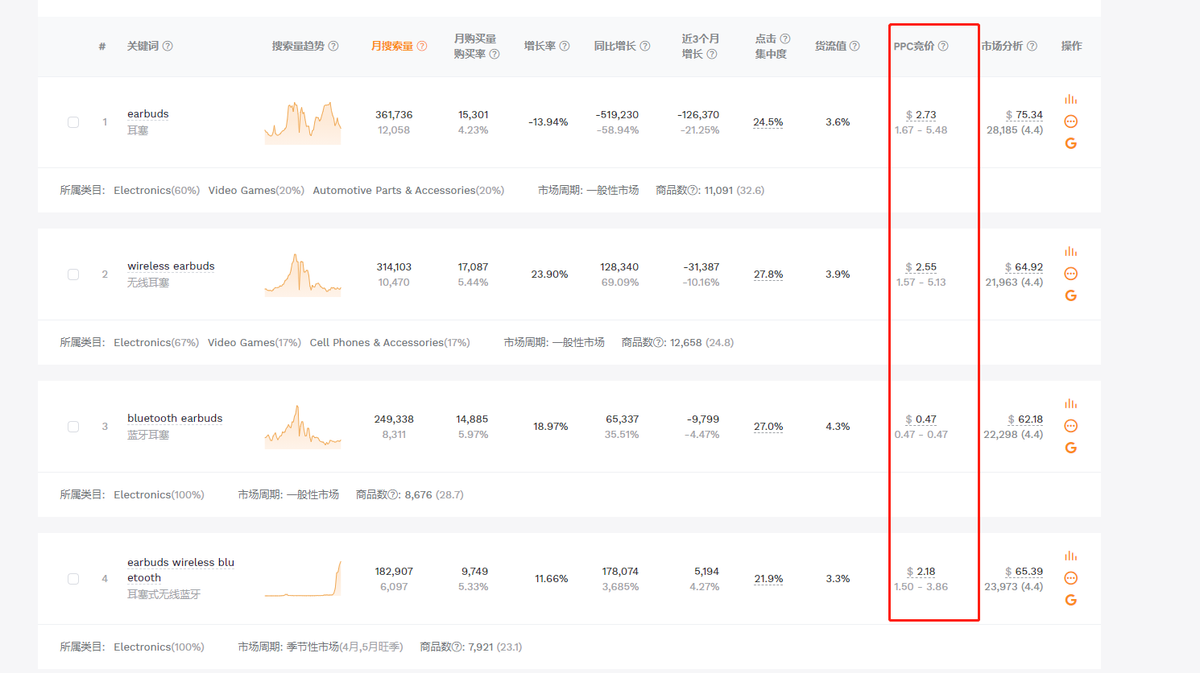Viewport: 1200px width, 673px height.
Task: Open the ellipsis more-options icon for wireless earbuds
Action: tap(1071, 273)
